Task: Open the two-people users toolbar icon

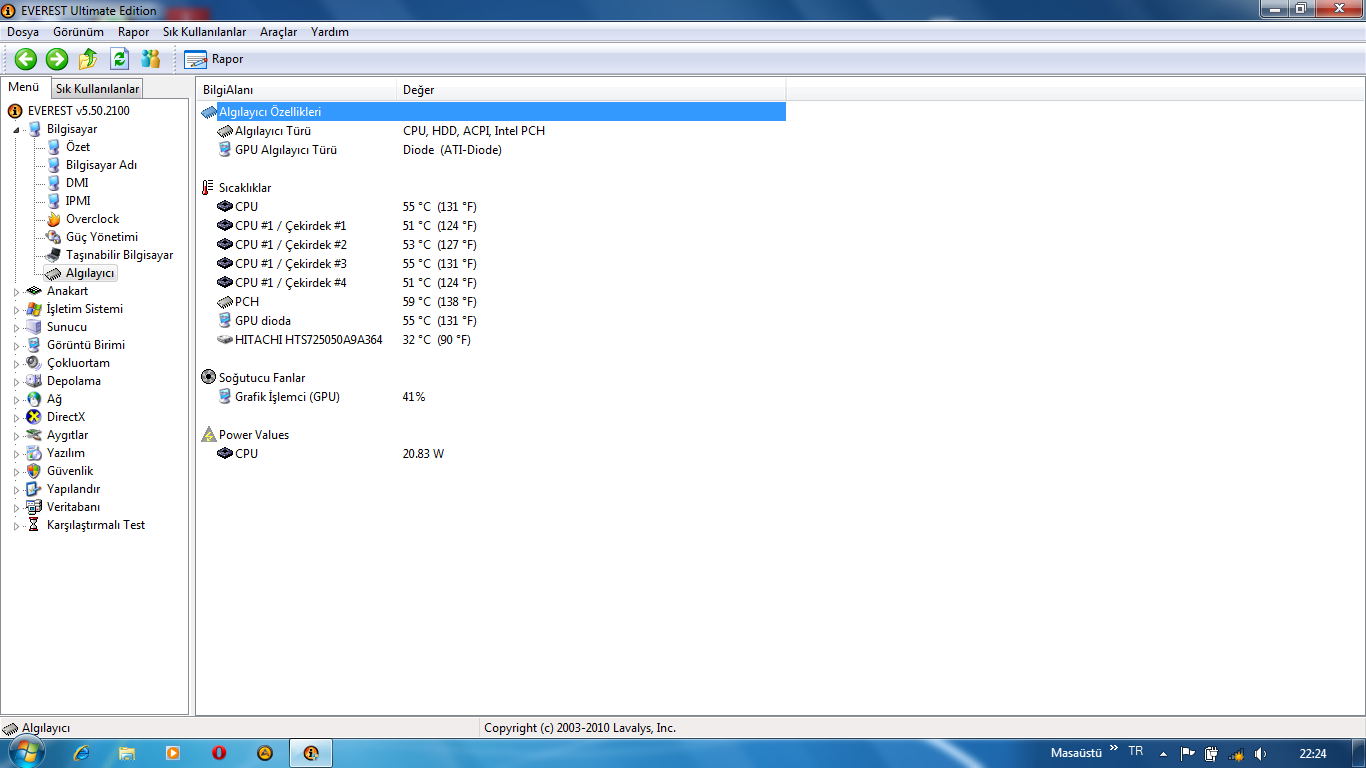Action: [151, 59]
